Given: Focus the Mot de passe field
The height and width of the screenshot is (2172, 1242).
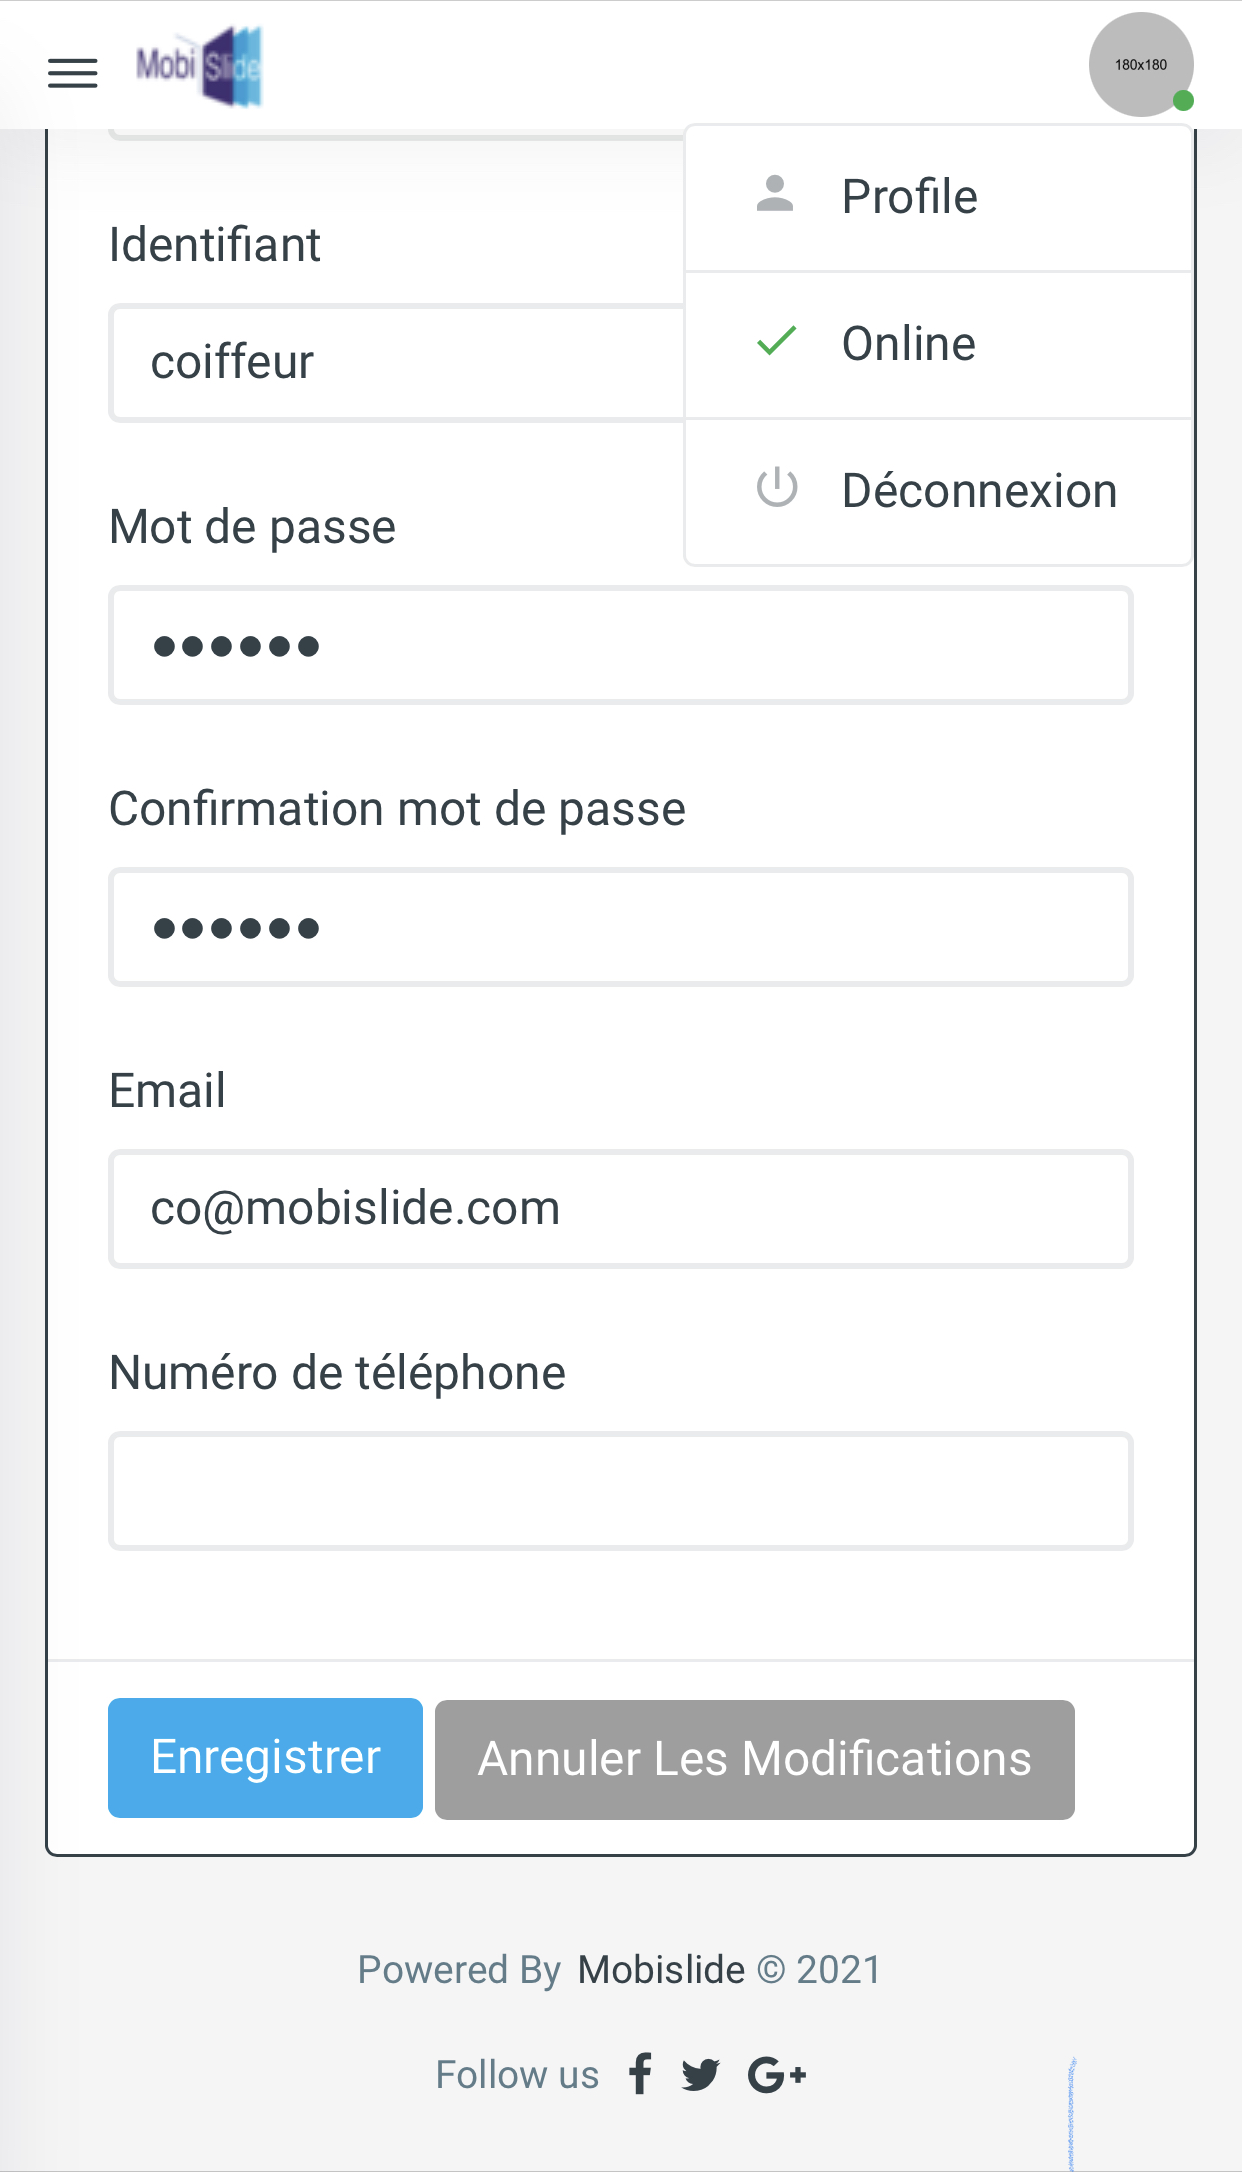Looking at the screenshot, I should point(621,645).
